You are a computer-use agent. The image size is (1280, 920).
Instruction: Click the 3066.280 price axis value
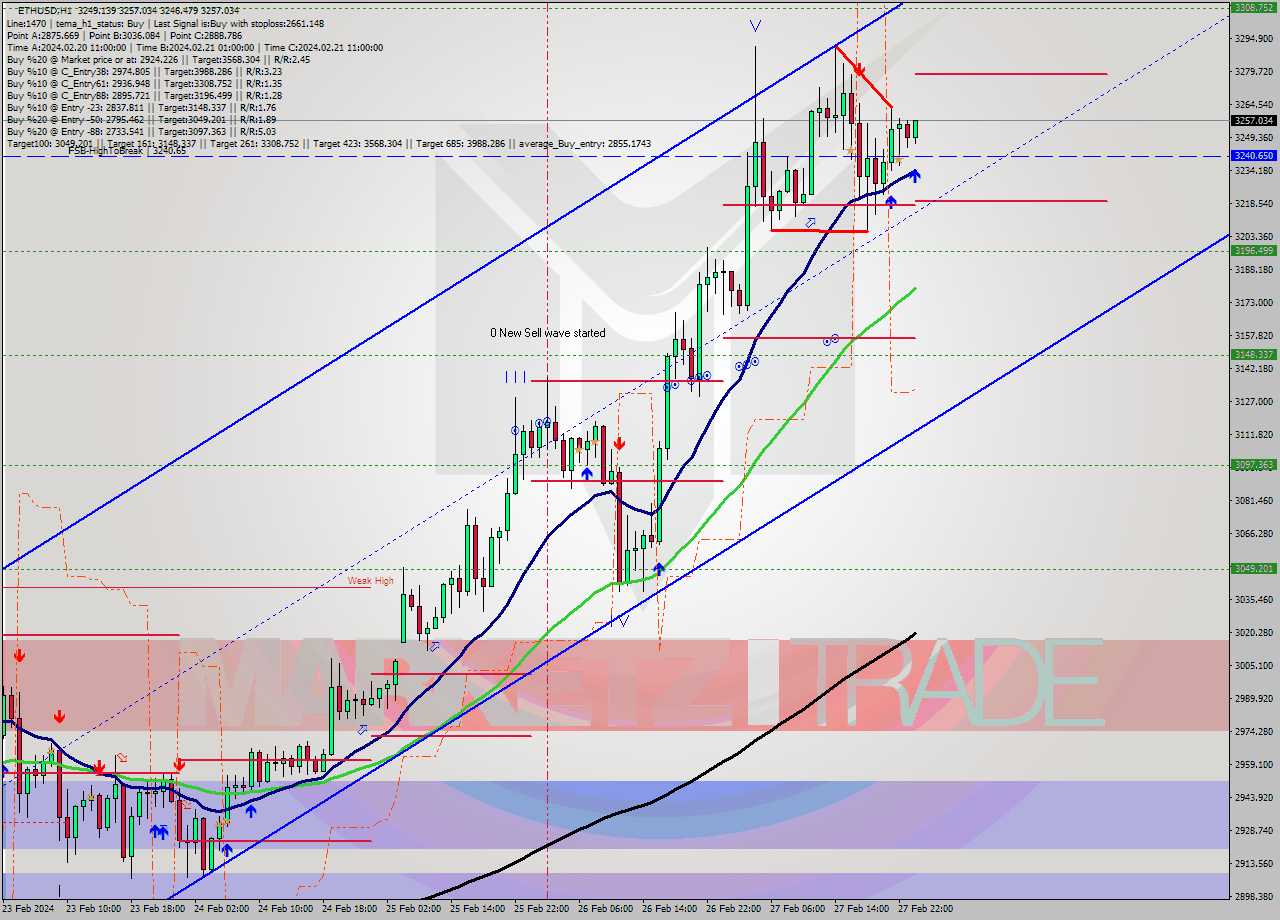(x=1254, y=533)
